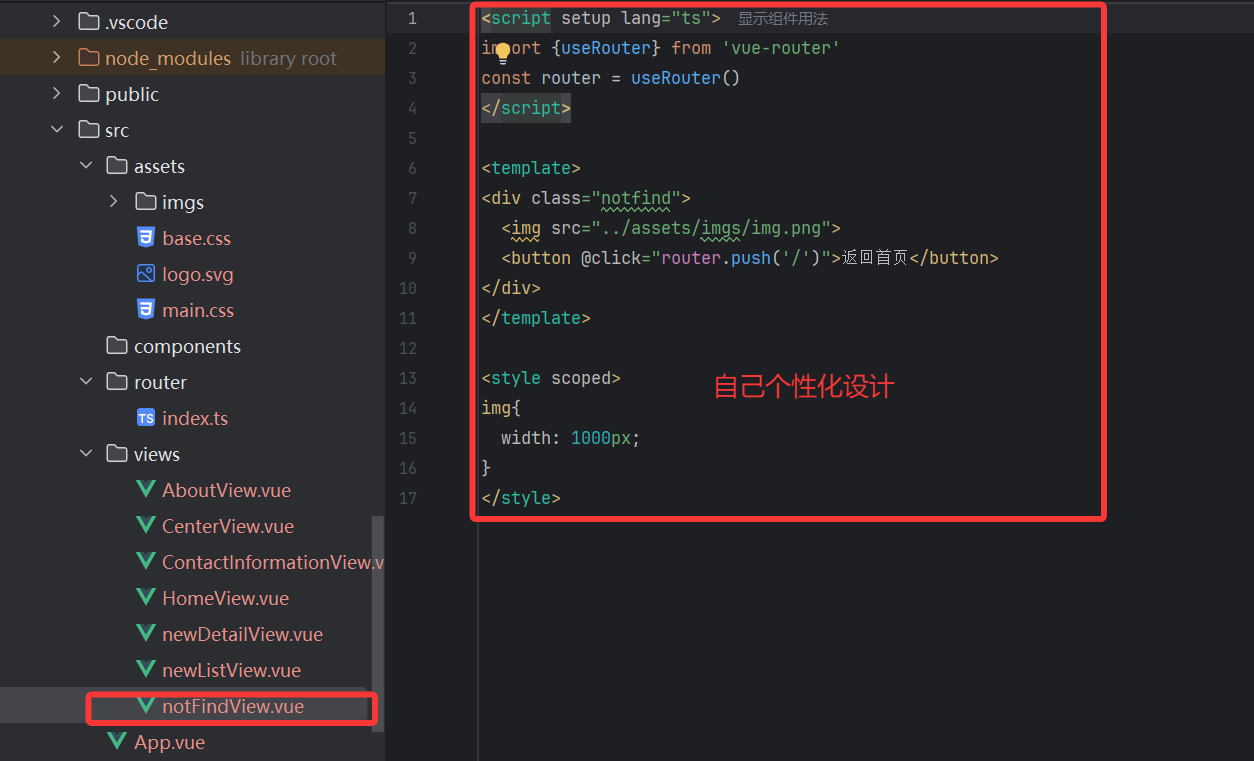Image resolution: width=1254 pixels, height=761 pixels.
Task: Open index.ts under router
Action: click(195, 418)
